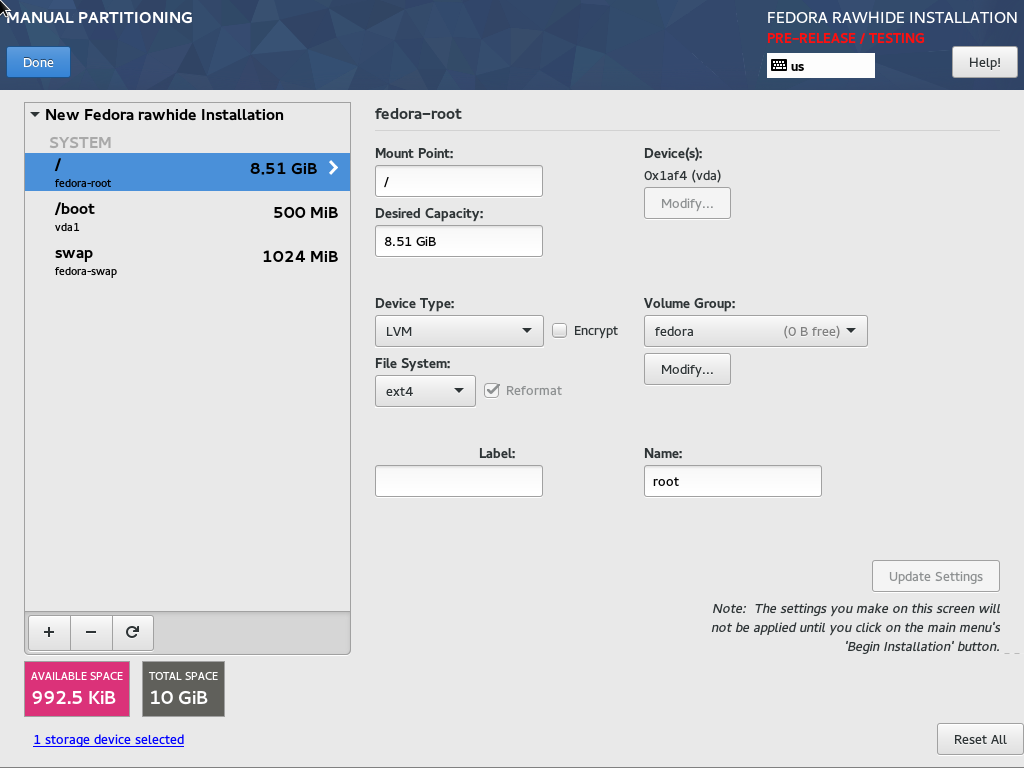1024x768 pixels.
Task: Click the remove mount point minus icon
Action: coord(91,632)
